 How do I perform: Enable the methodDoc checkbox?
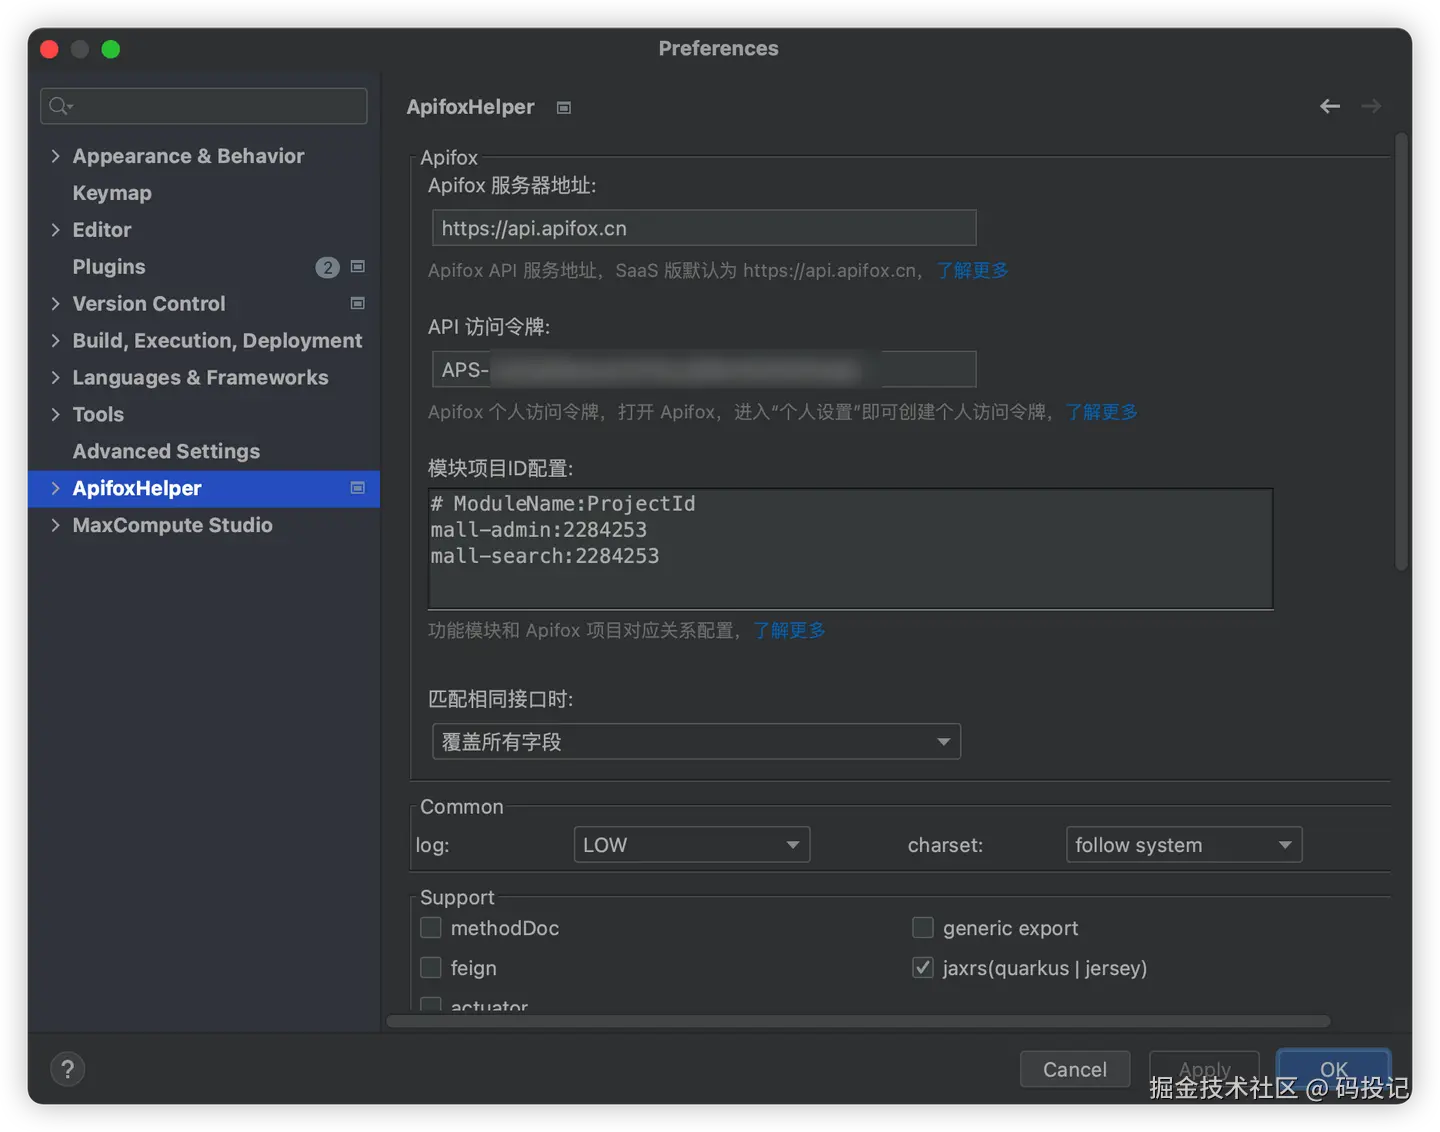pos(431,928)
